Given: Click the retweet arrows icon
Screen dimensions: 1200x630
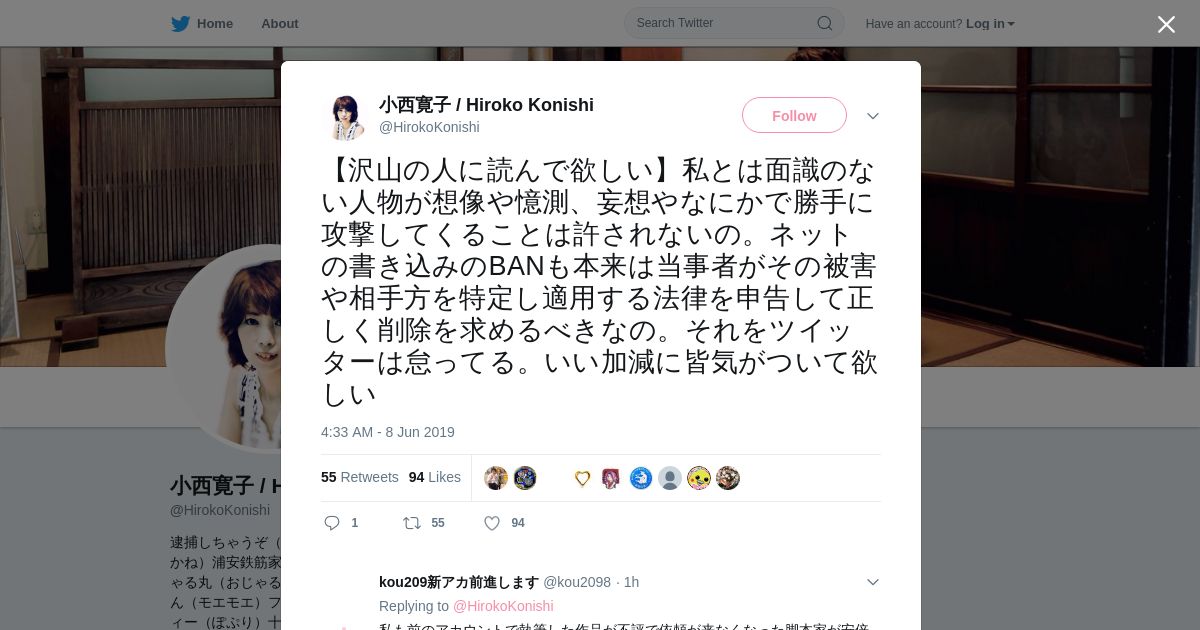Looking at the screenshot, I should pos(411,523).
